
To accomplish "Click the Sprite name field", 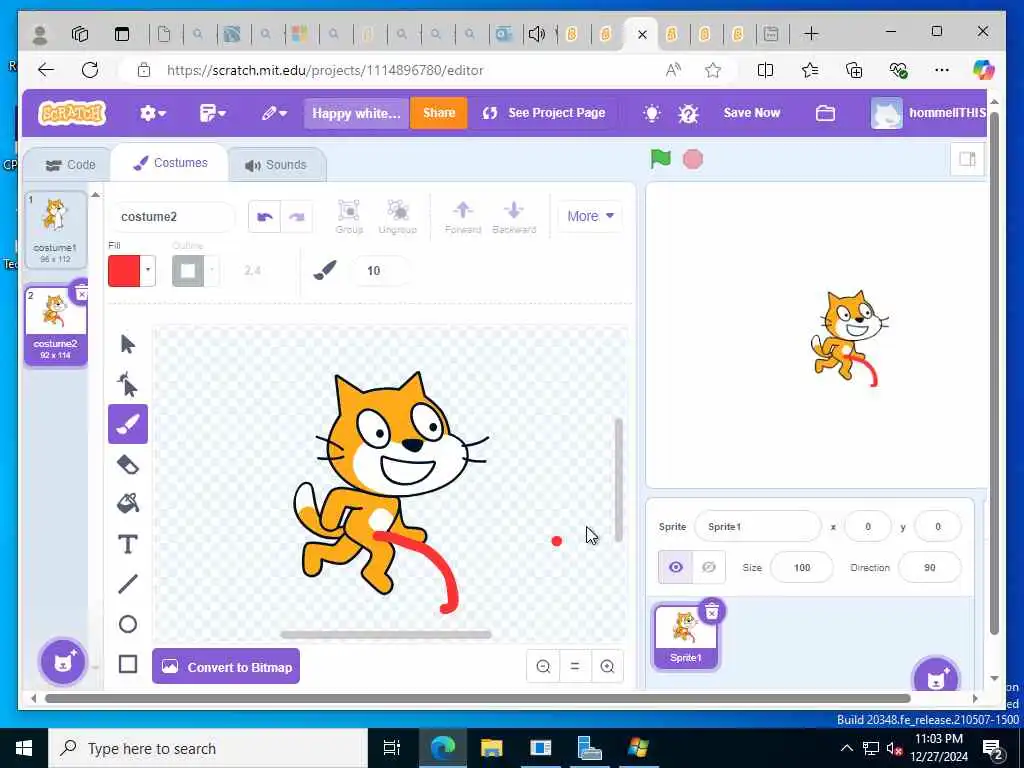I will (758, 526).
